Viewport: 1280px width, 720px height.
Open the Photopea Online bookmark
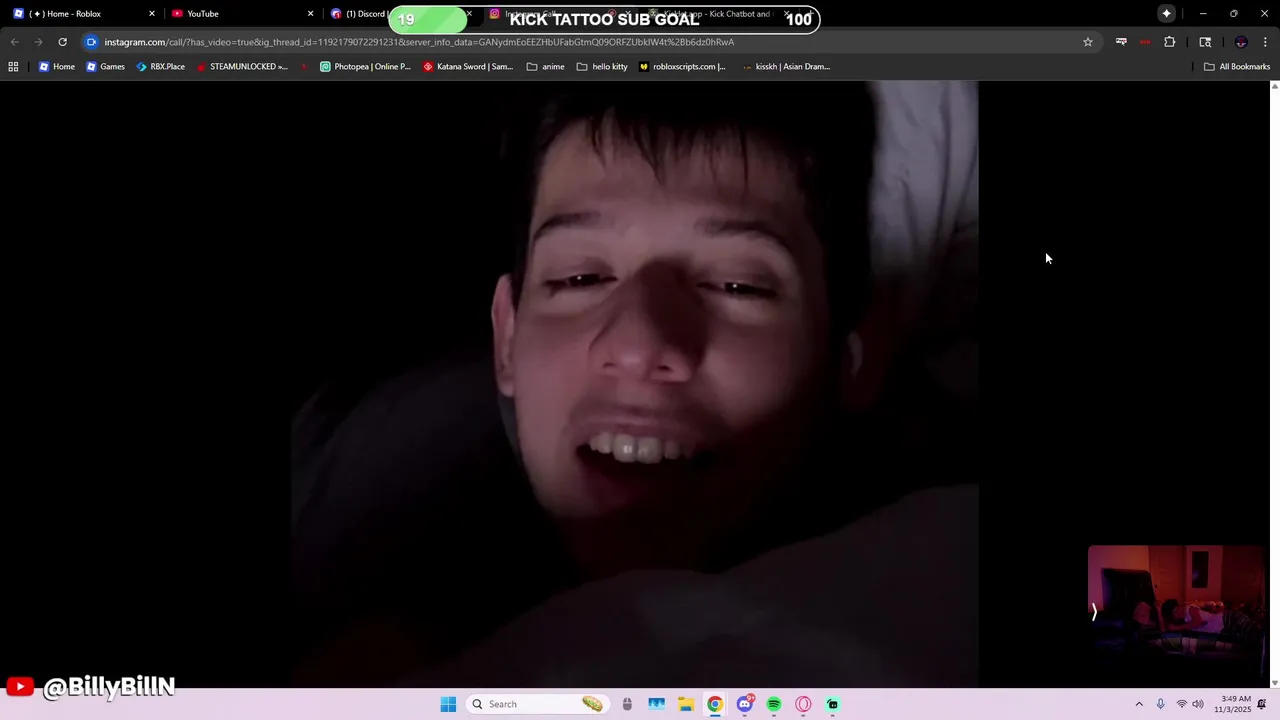pyautogui.click(x=365, y=67)
